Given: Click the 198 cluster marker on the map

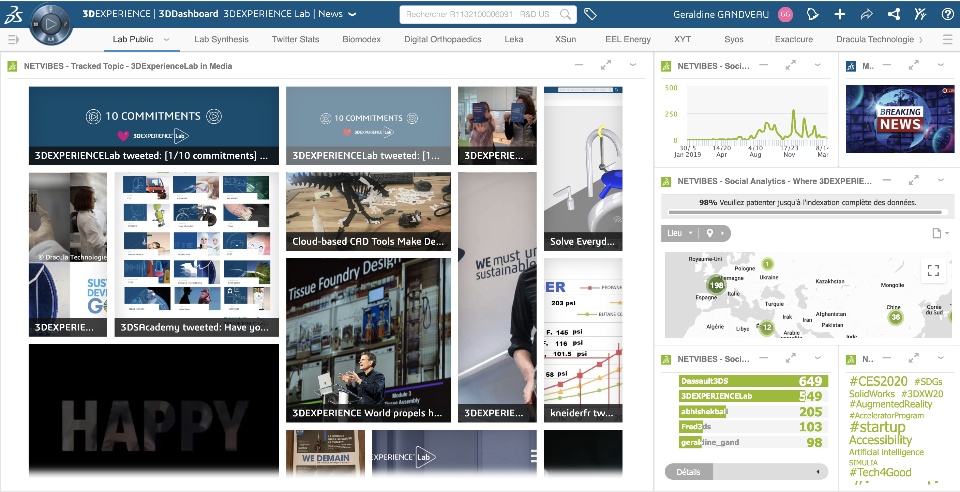Looking at the screenshot, I should [x=716, y=285].
